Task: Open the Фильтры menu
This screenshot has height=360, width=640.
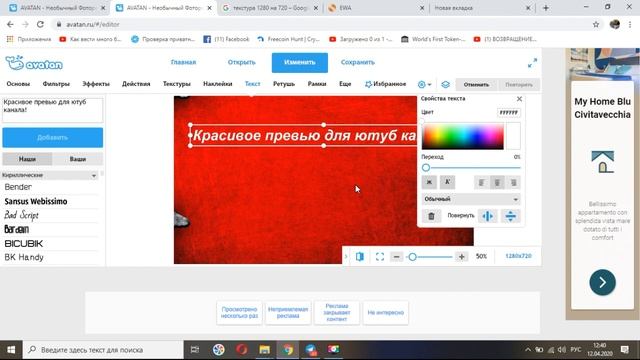Action: [x=56, y=84]
